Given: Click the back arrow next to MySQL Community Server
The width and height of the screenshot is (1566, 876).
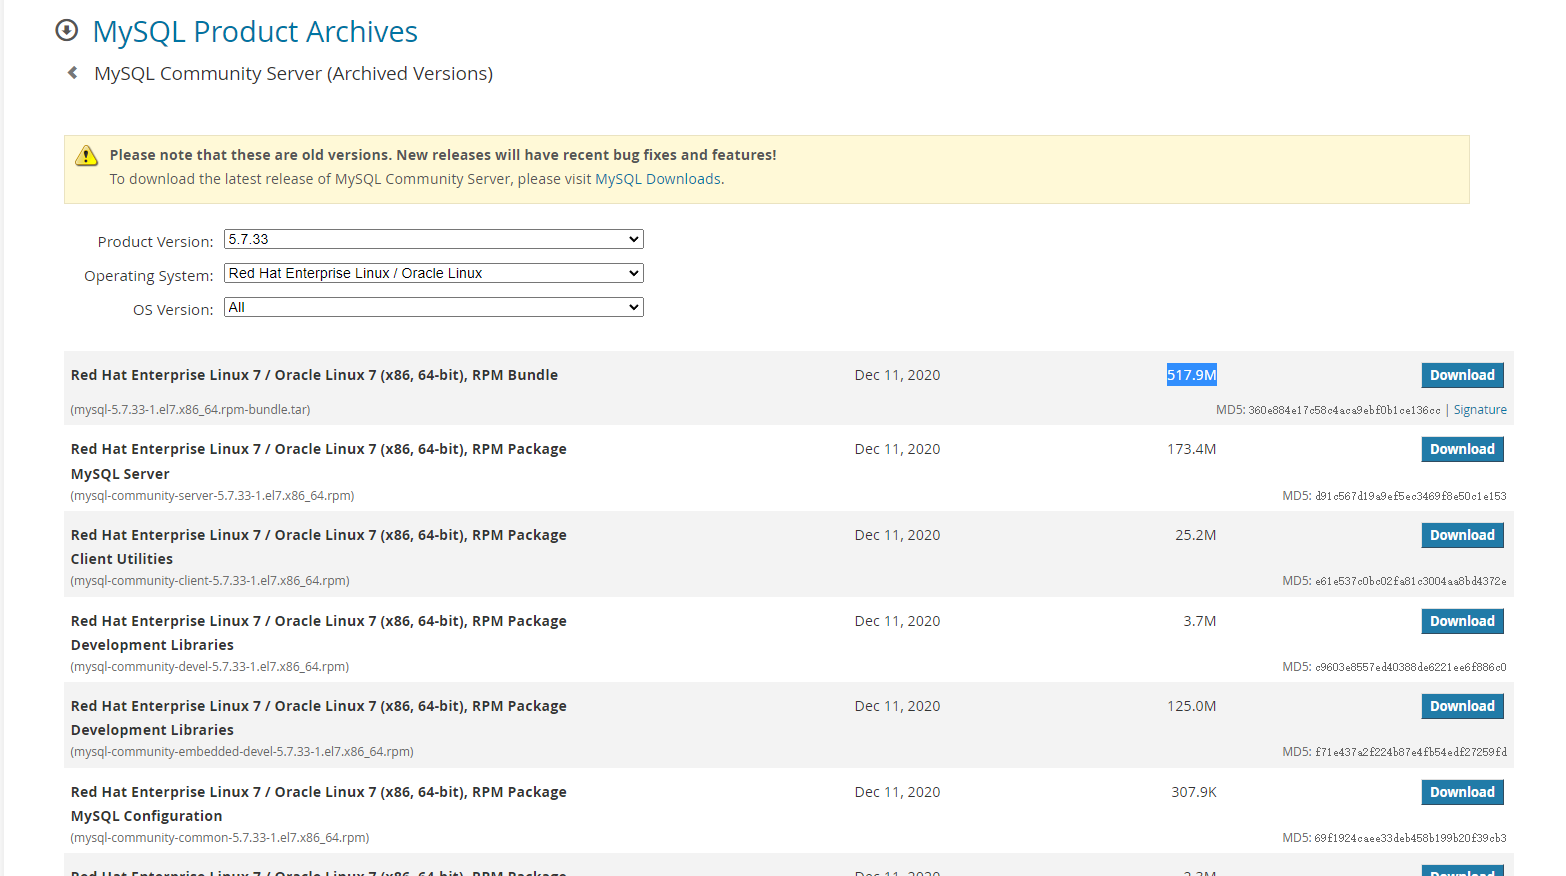Looking at the screenshot, I should (x=72, y=73).
